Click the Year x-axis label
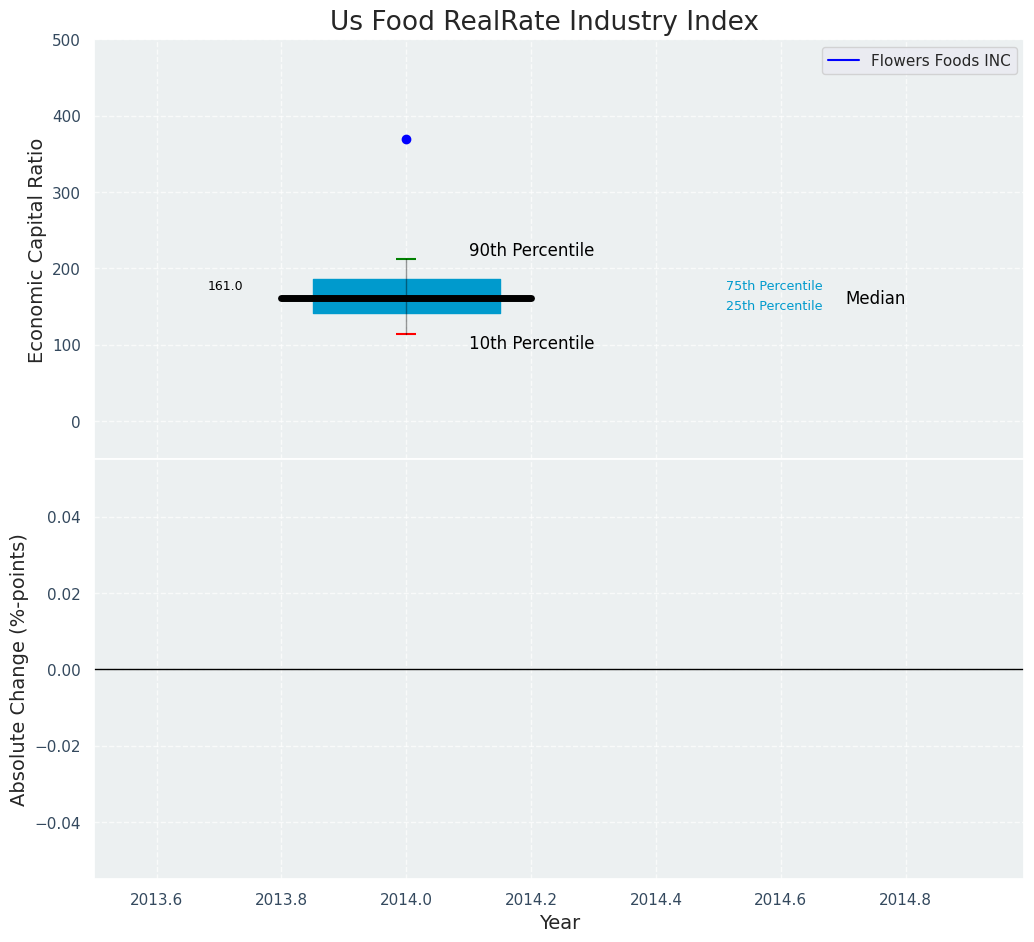Screen dimensions: 1034x942 point(559,923)
